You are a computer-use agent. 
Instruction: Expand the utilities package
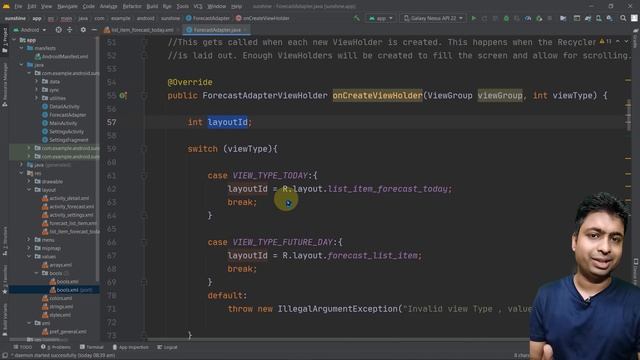(x=36, y=98)
